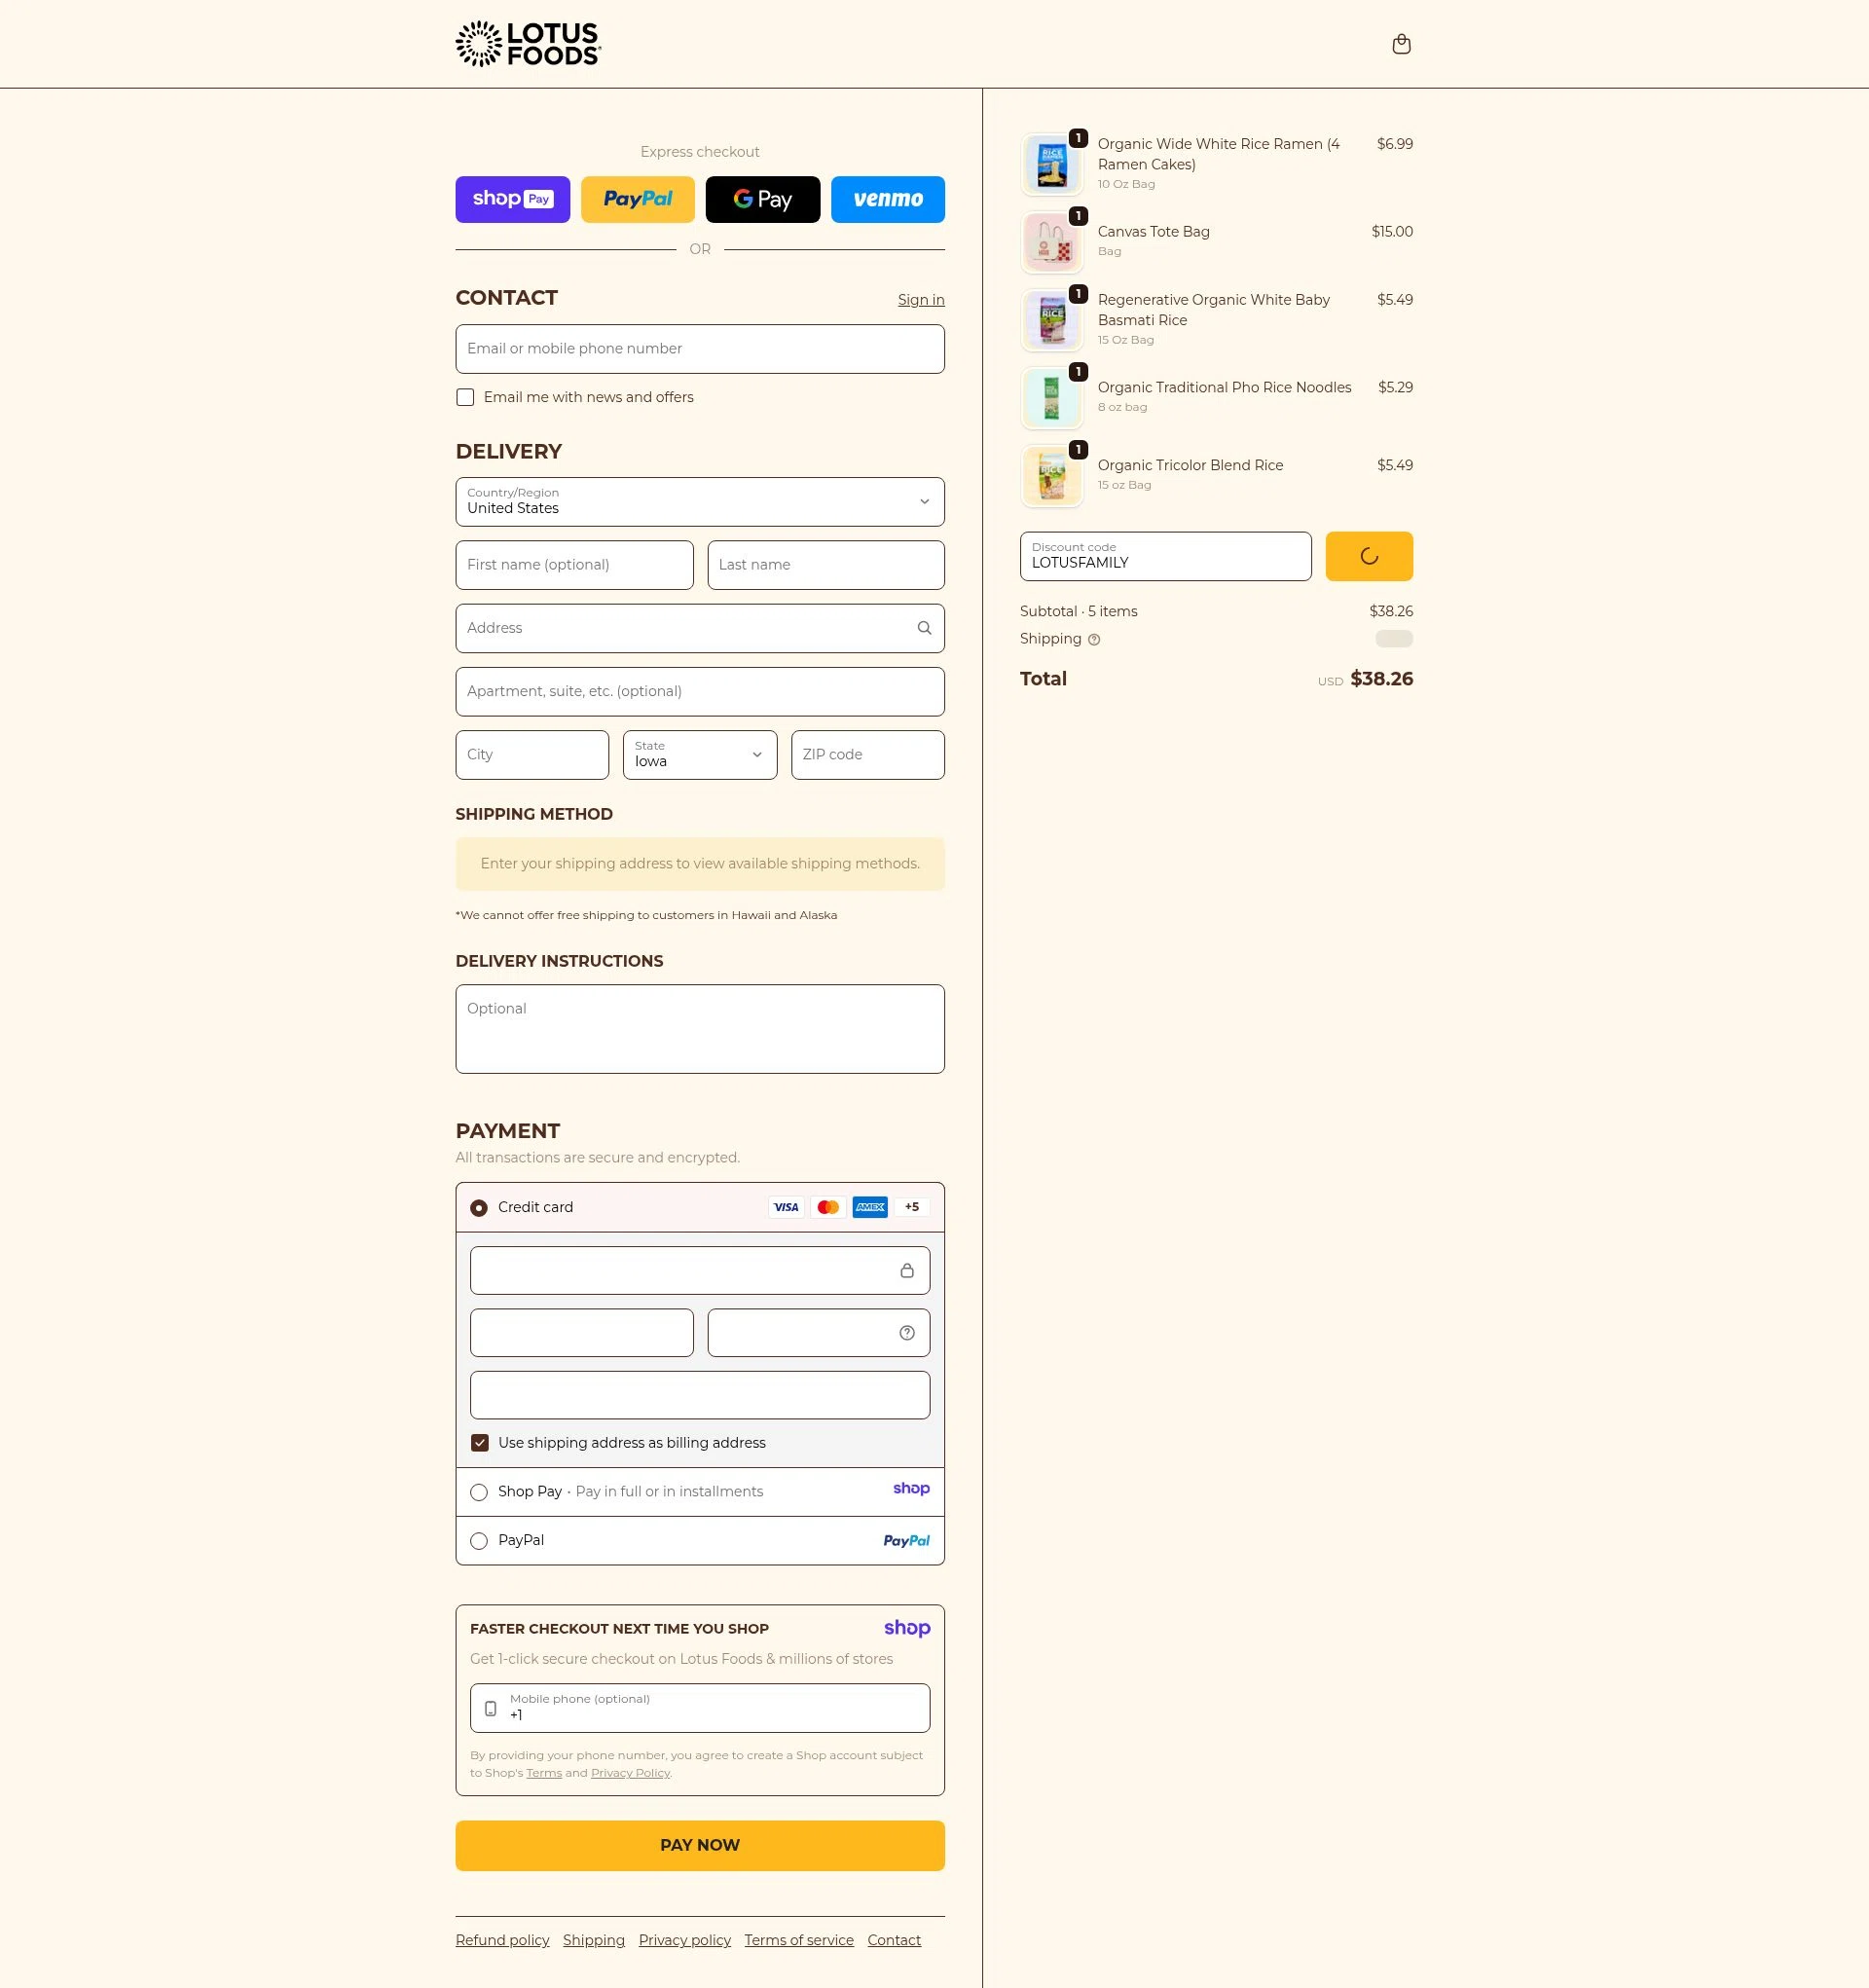Viewport: 1869px width, 1988px height.
Task: Open the Terms of service page
Action: 798,1939
